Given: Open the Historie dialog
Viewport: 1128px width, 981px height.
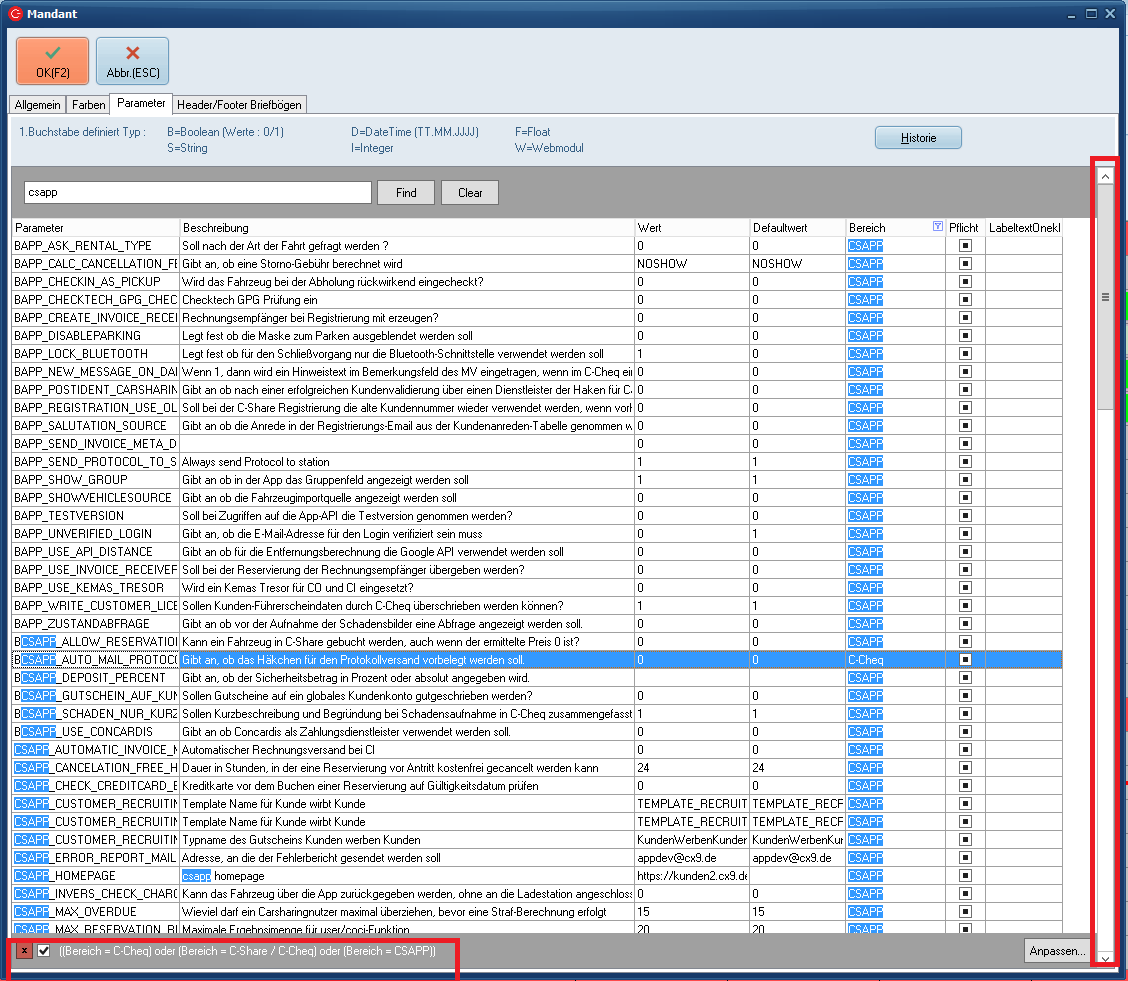Looking at the screenshot, I should click(x=918, y=138).
